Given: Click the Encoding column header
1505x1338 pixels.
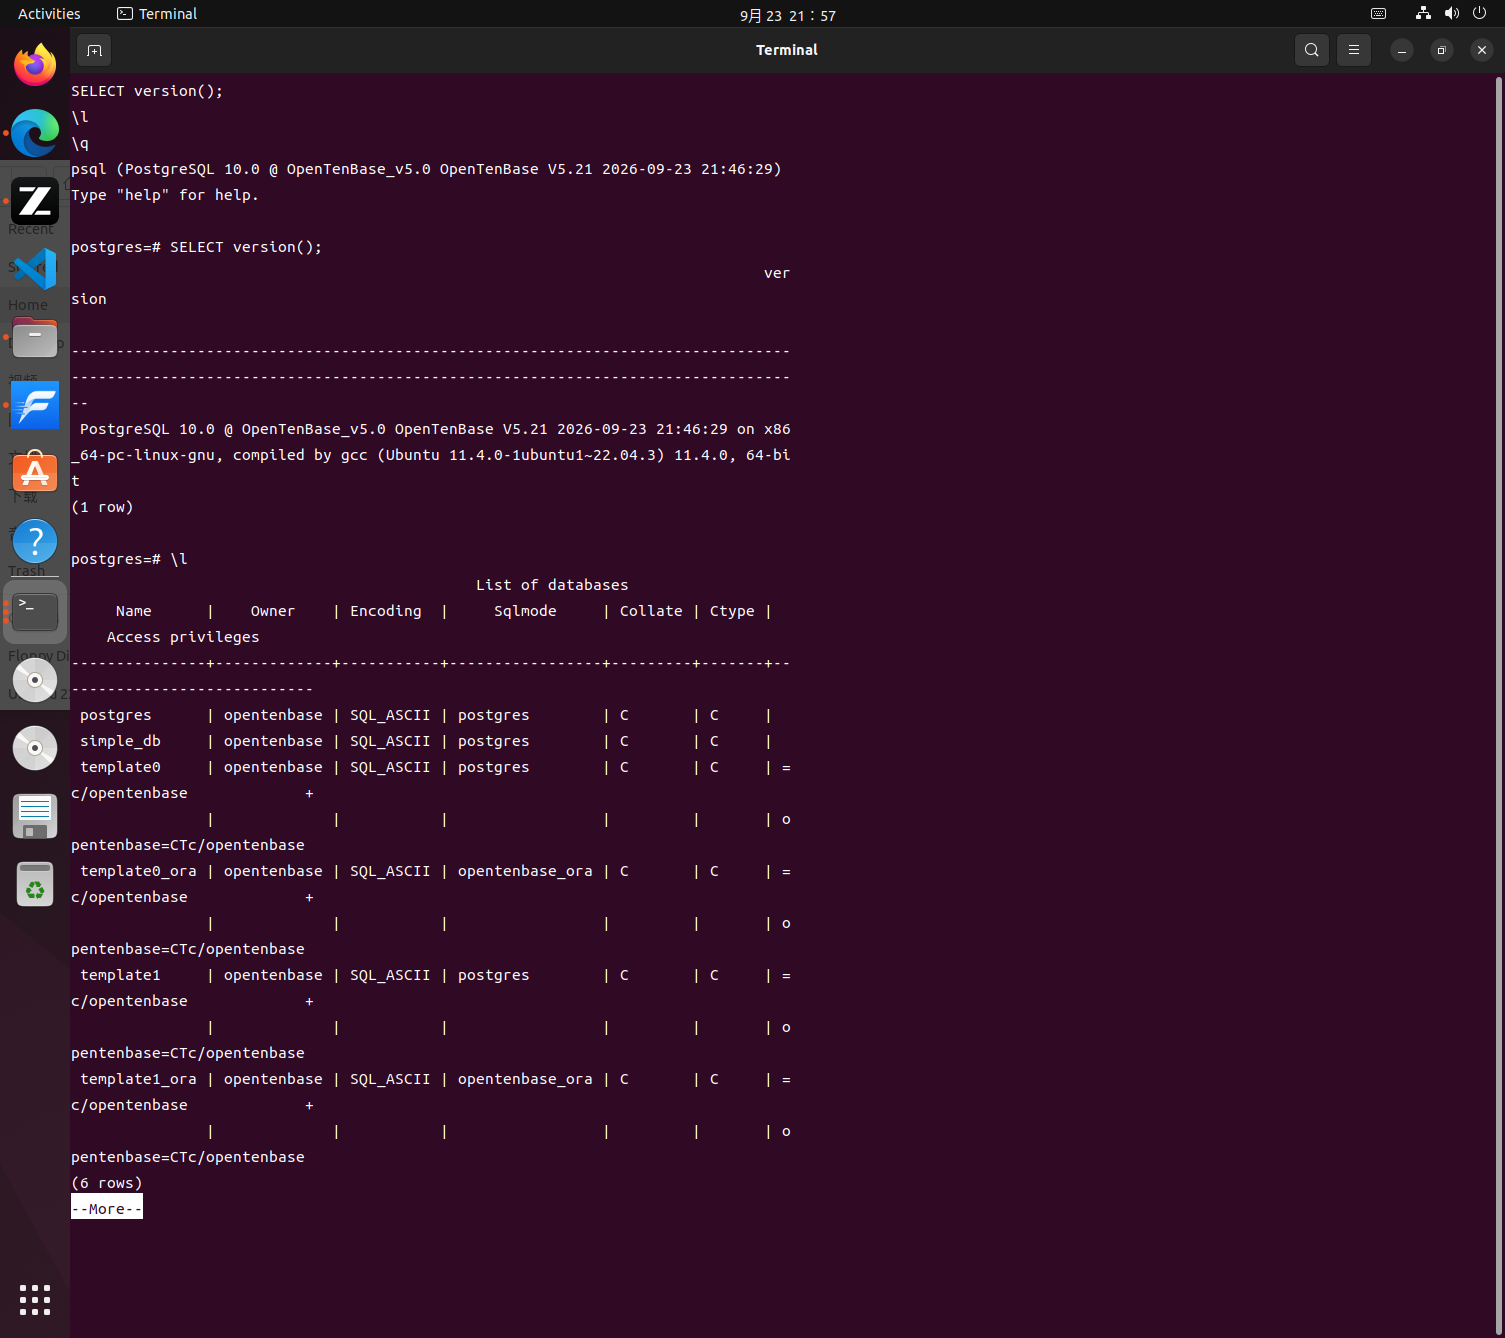Looking at the screenshot, I should [386, 611].
